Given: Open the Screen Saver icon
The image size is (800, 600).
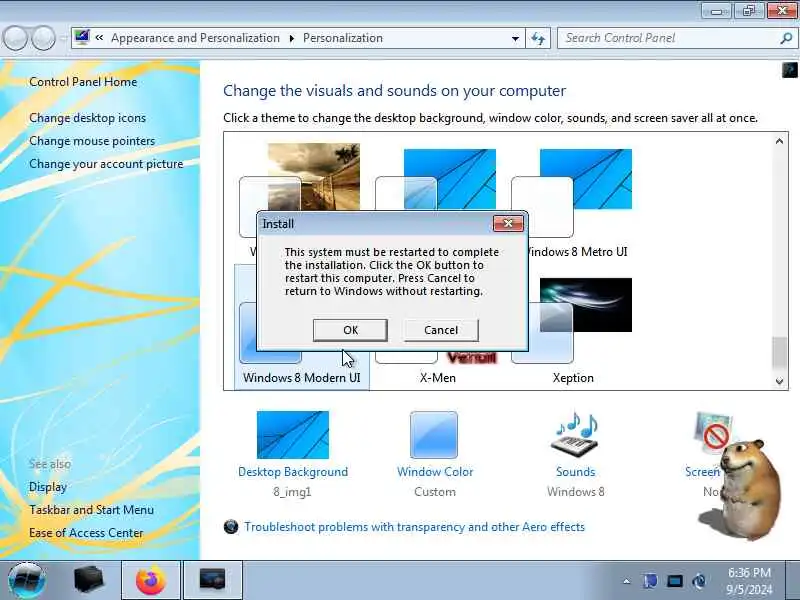Looking at the screenshot, I should click(713, 434).
